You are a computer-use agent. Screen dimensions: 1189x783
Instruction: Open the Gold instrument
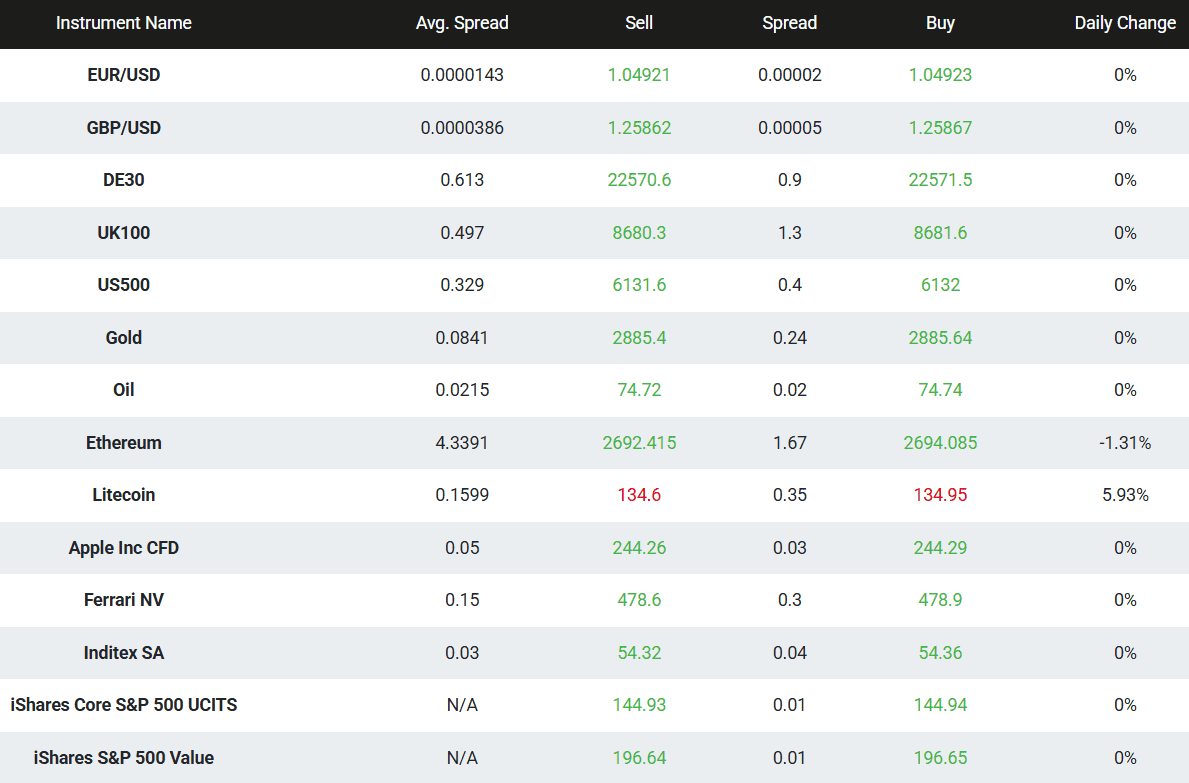[124, 338]
